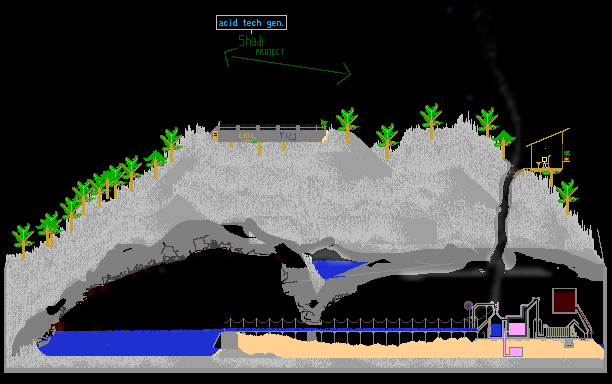
Task: Click the purple symbols on the bunker wall
Action: pyautogui.click(x=288, y=136)
